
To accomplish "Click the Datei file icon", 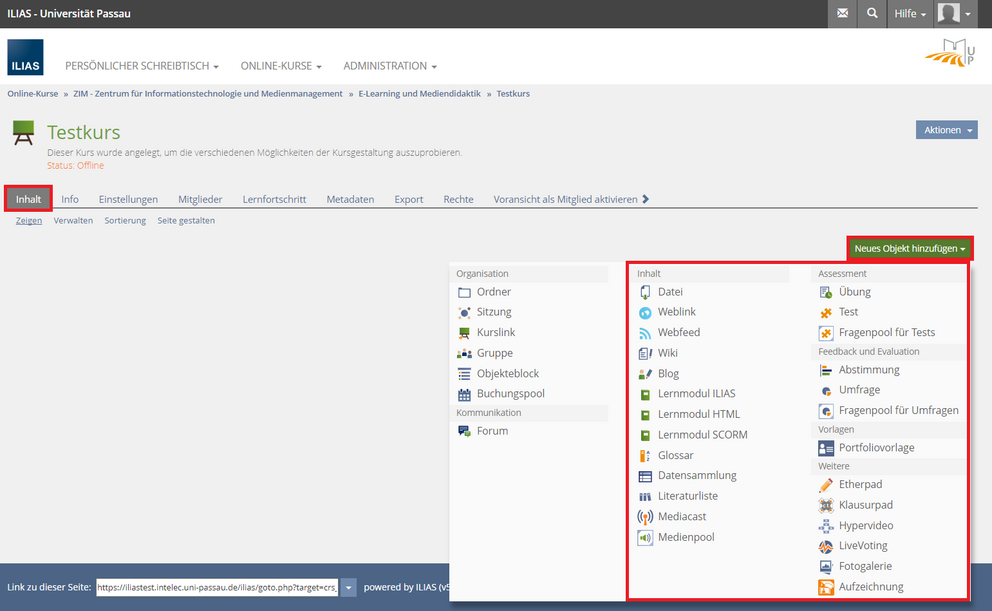I will pyautogui.click(x=645, y=292).
